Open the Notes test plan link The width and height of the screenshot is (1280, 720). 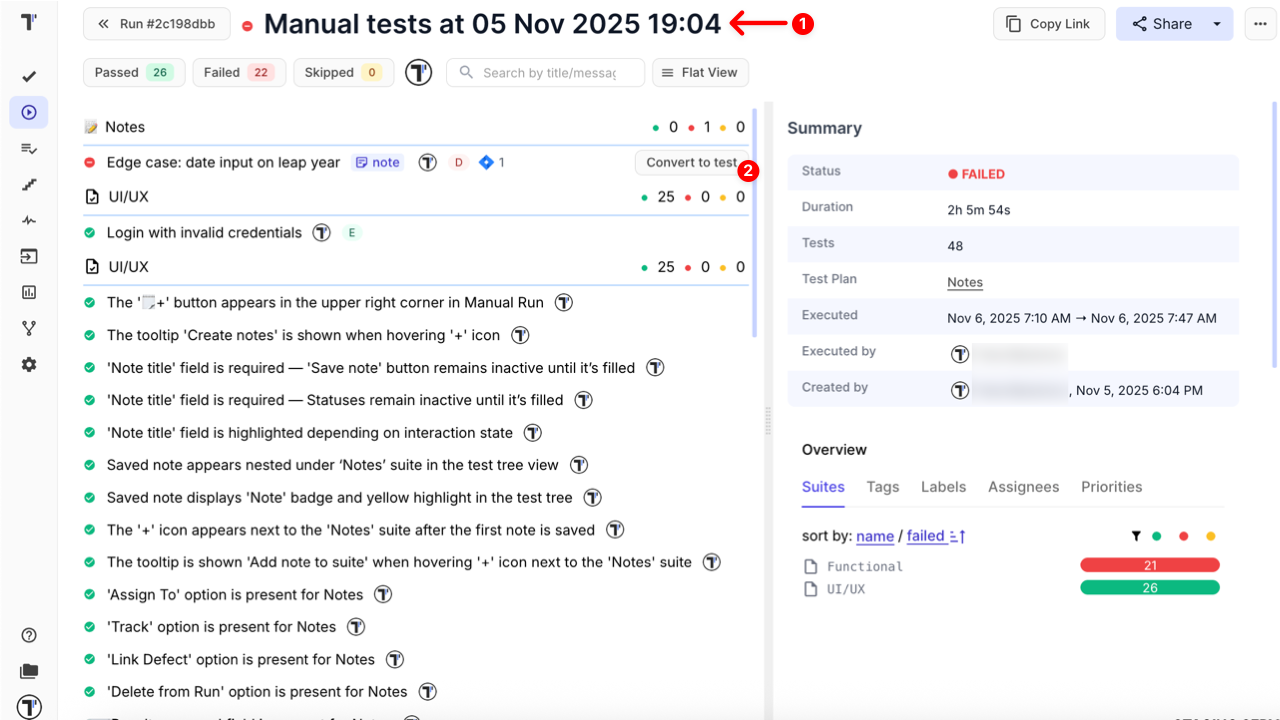point(965,282)
